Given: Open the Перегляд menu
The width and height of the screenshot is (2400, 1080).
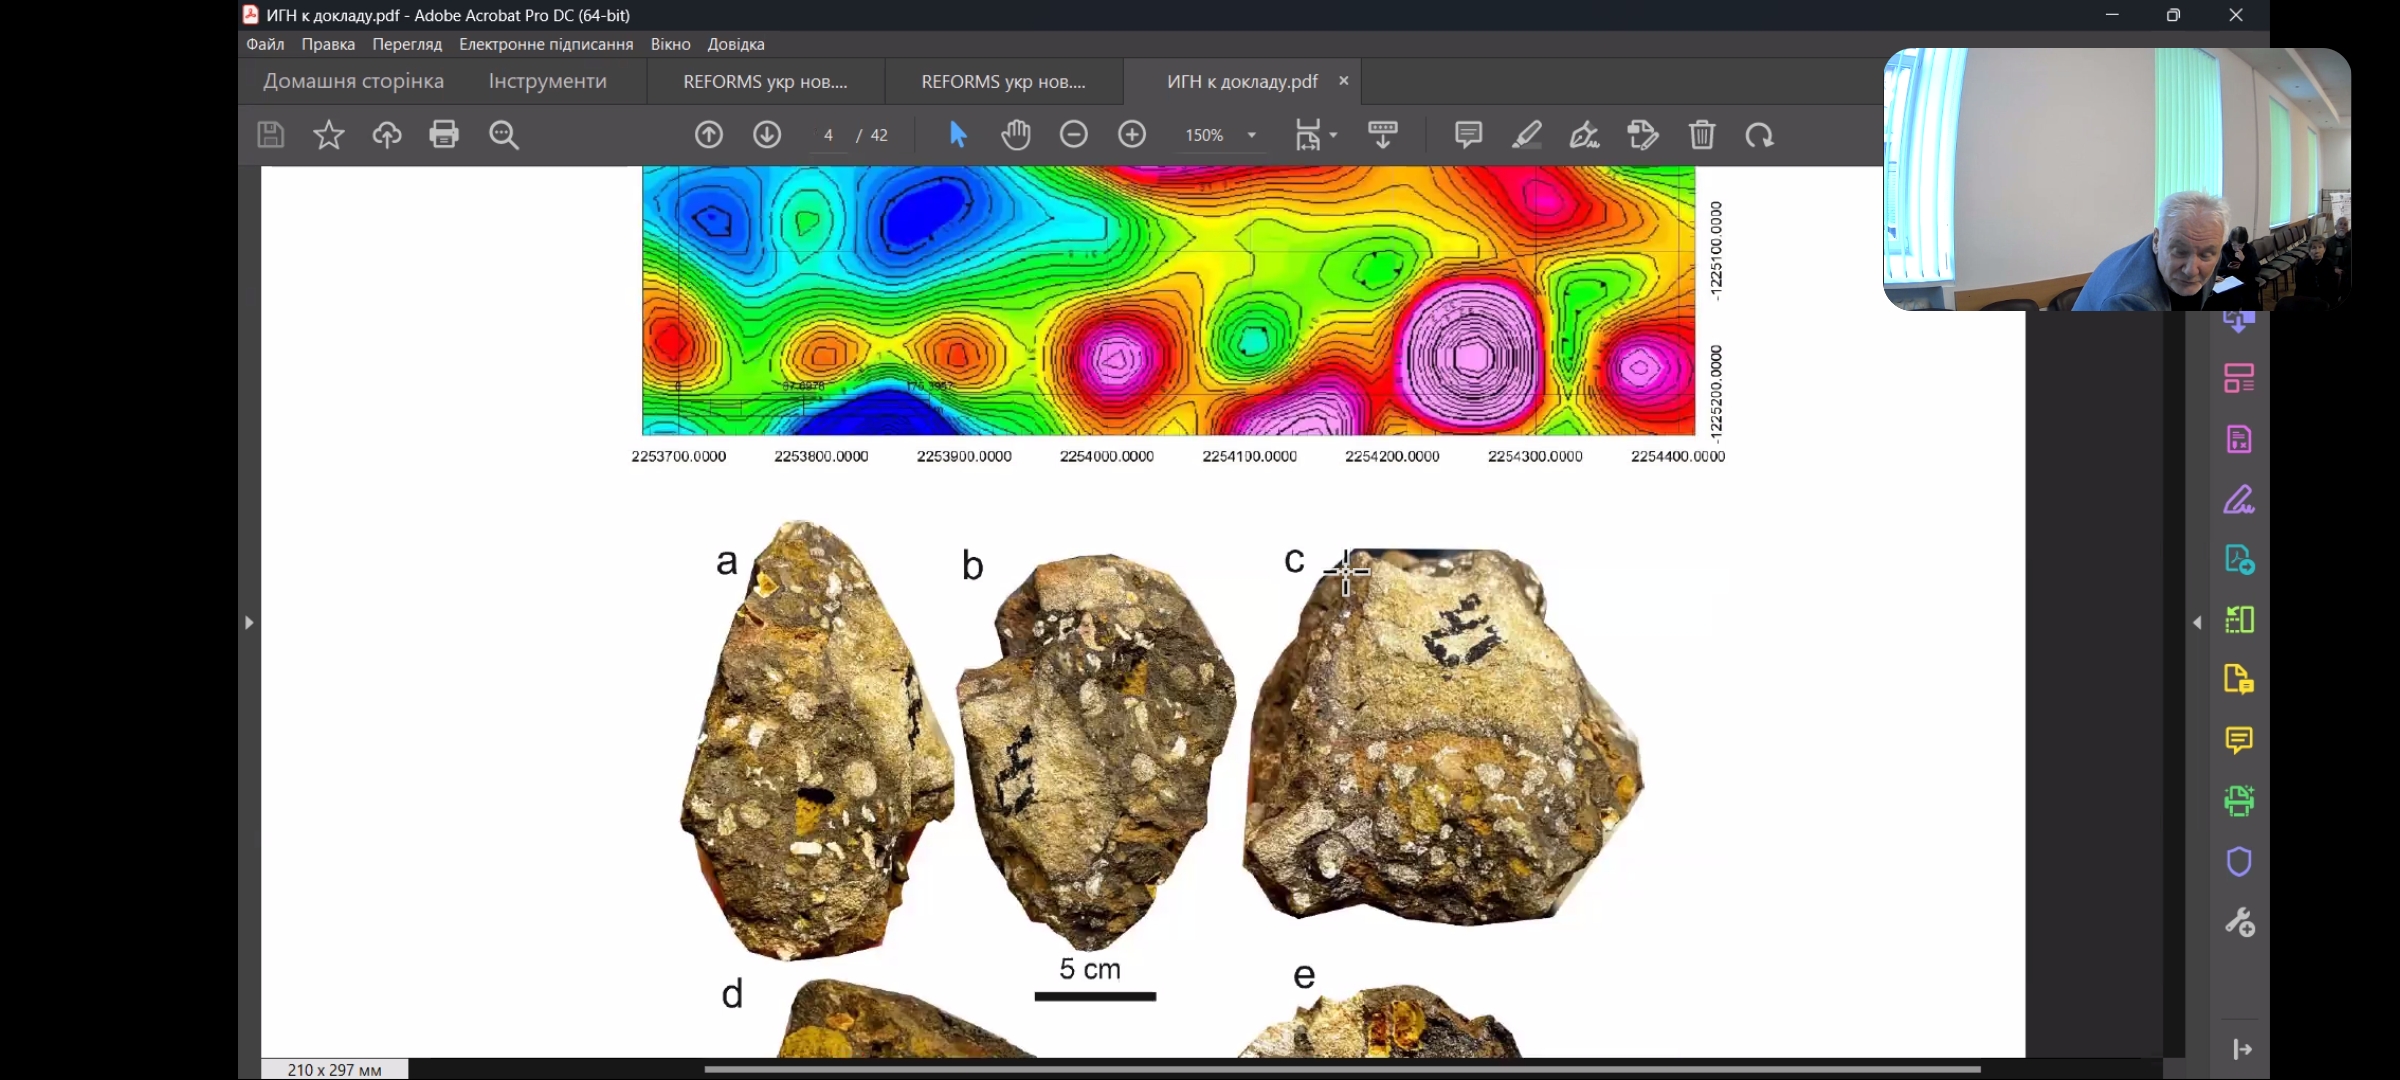Looking at the screenshot, I should [x=407, y=44].
